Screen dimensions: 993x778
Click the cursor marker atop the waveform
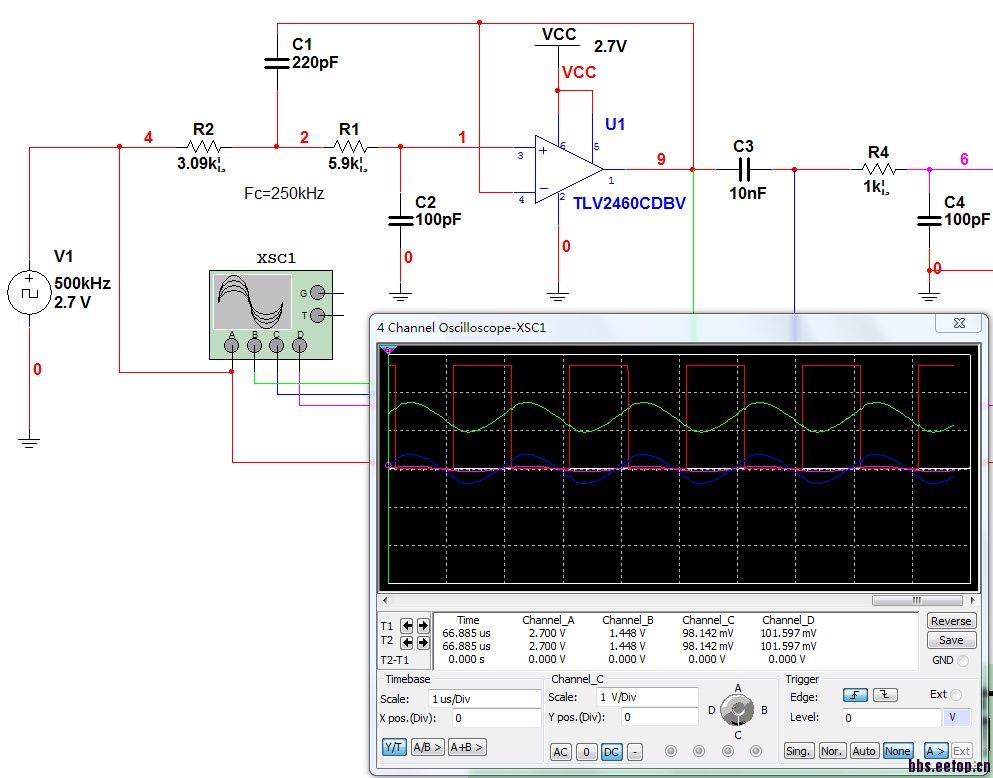pos(388,349)
